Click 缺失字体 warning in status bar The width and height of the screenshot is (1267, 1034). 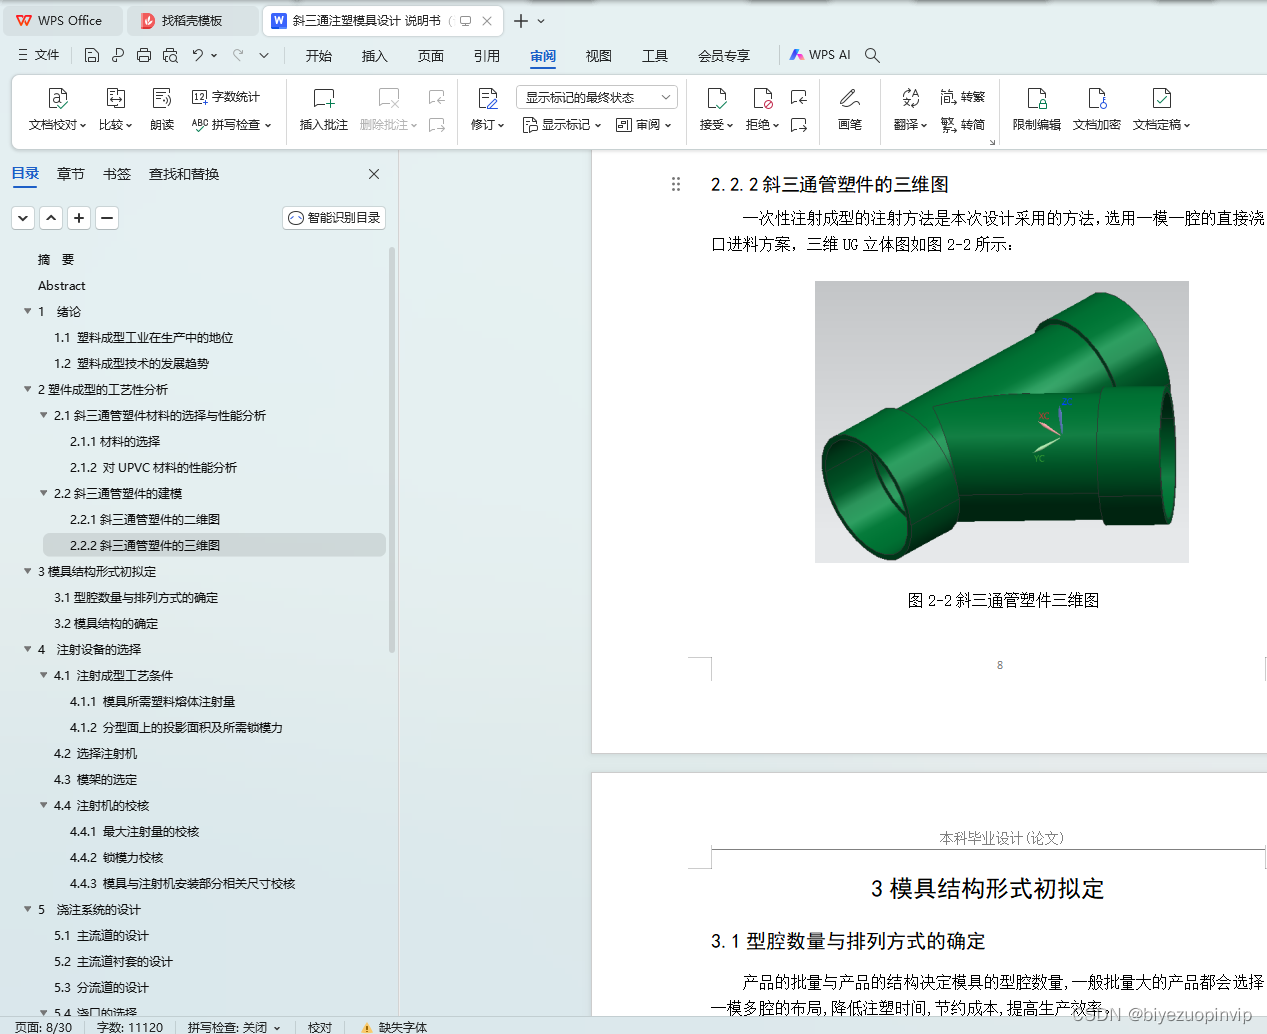394,1027
